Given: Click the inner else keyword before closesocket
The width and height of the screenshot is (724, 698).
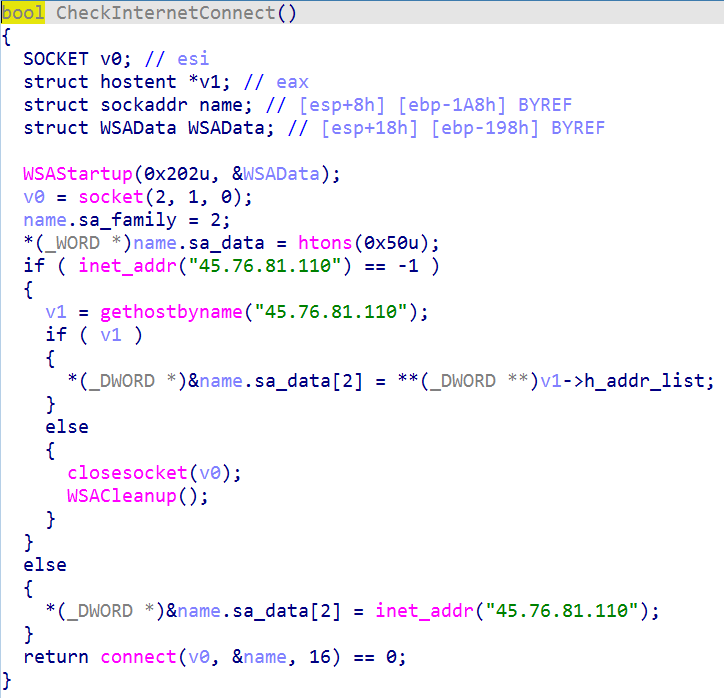Looking at the screenshot, I should pos(67,427).
